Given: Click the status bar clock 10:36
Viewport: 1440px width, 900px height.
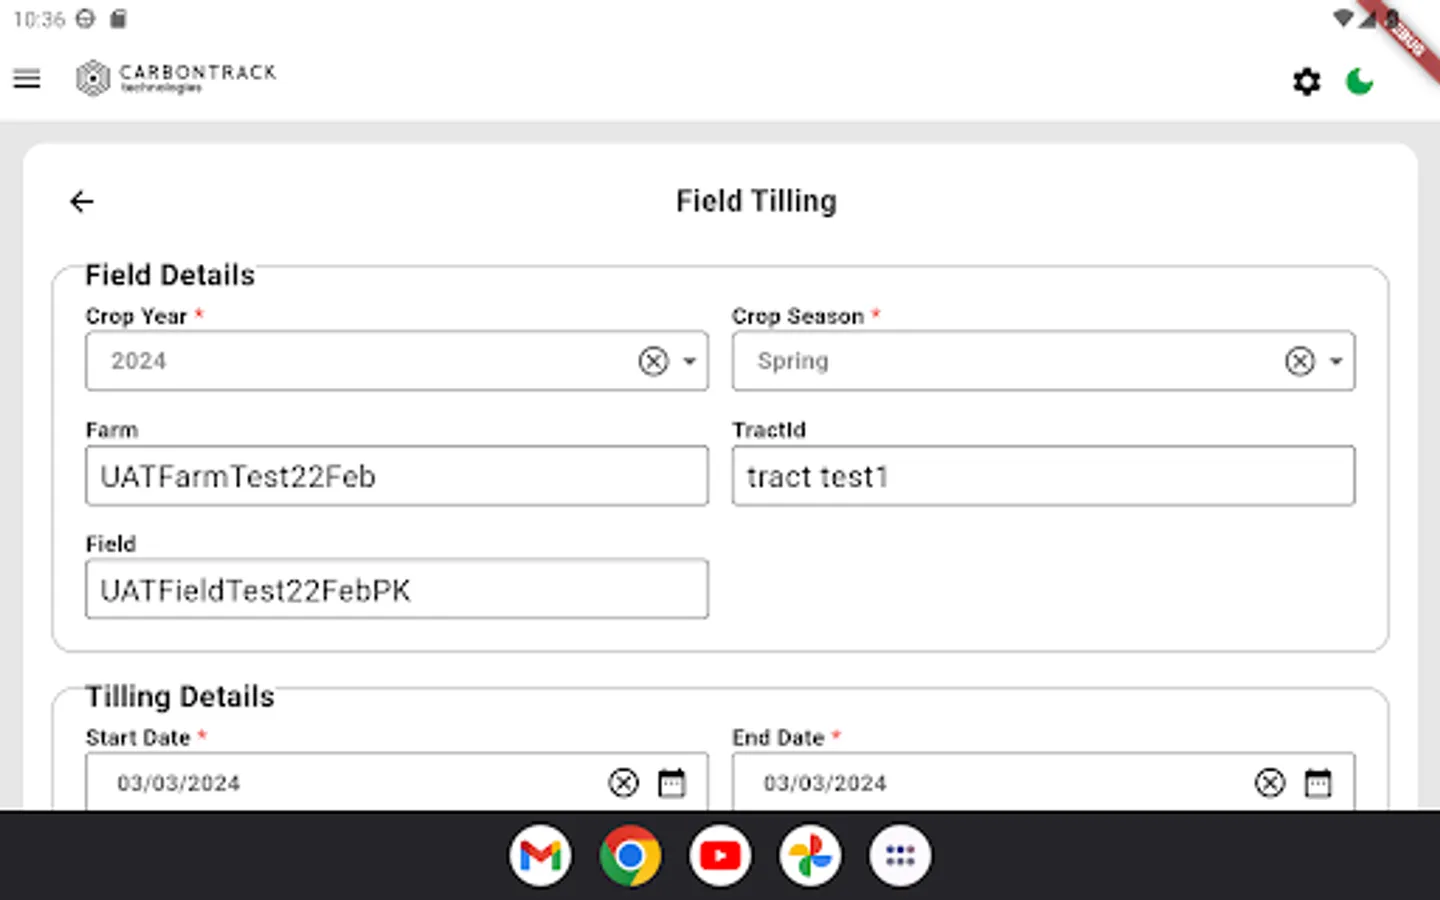Looking at the screenshot, I should click(x=39, y=19).
